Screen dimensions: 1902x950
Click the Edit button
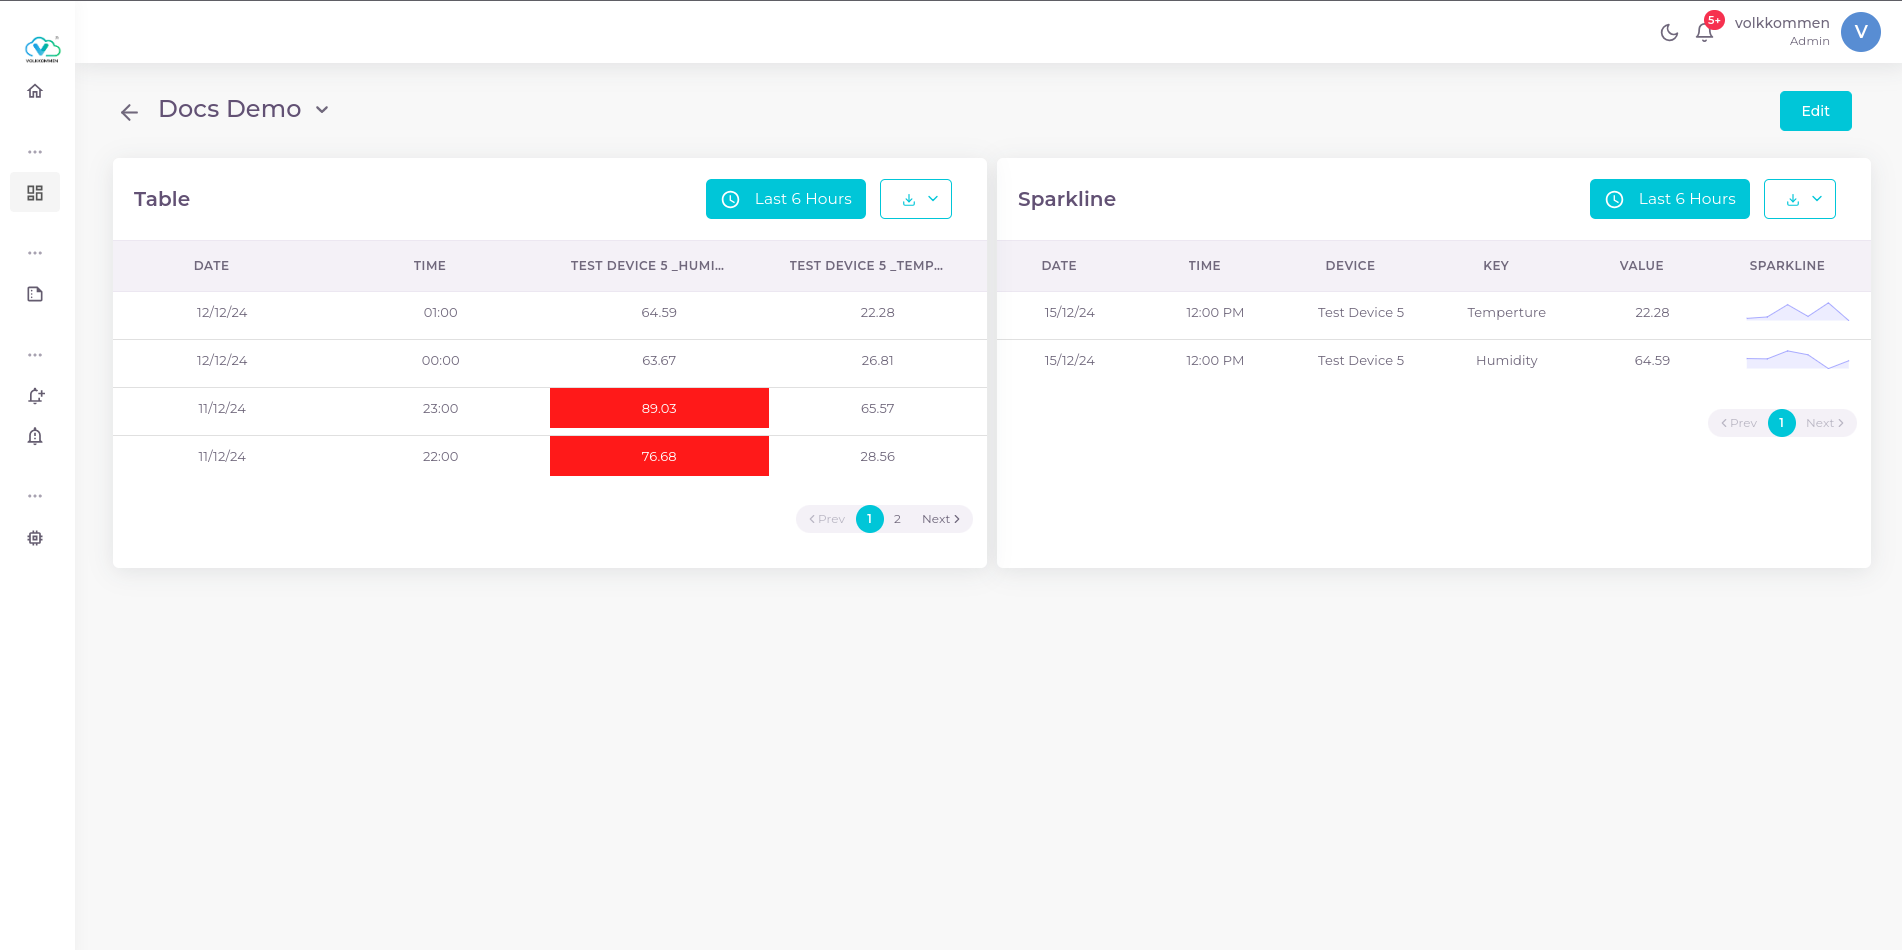[x=1815, y=111]
